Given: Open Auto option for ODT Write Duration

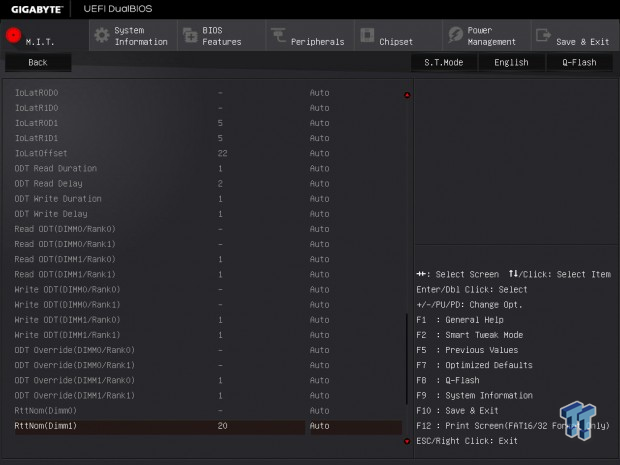Looking at the screenshot, I should (x=319, y=198).
